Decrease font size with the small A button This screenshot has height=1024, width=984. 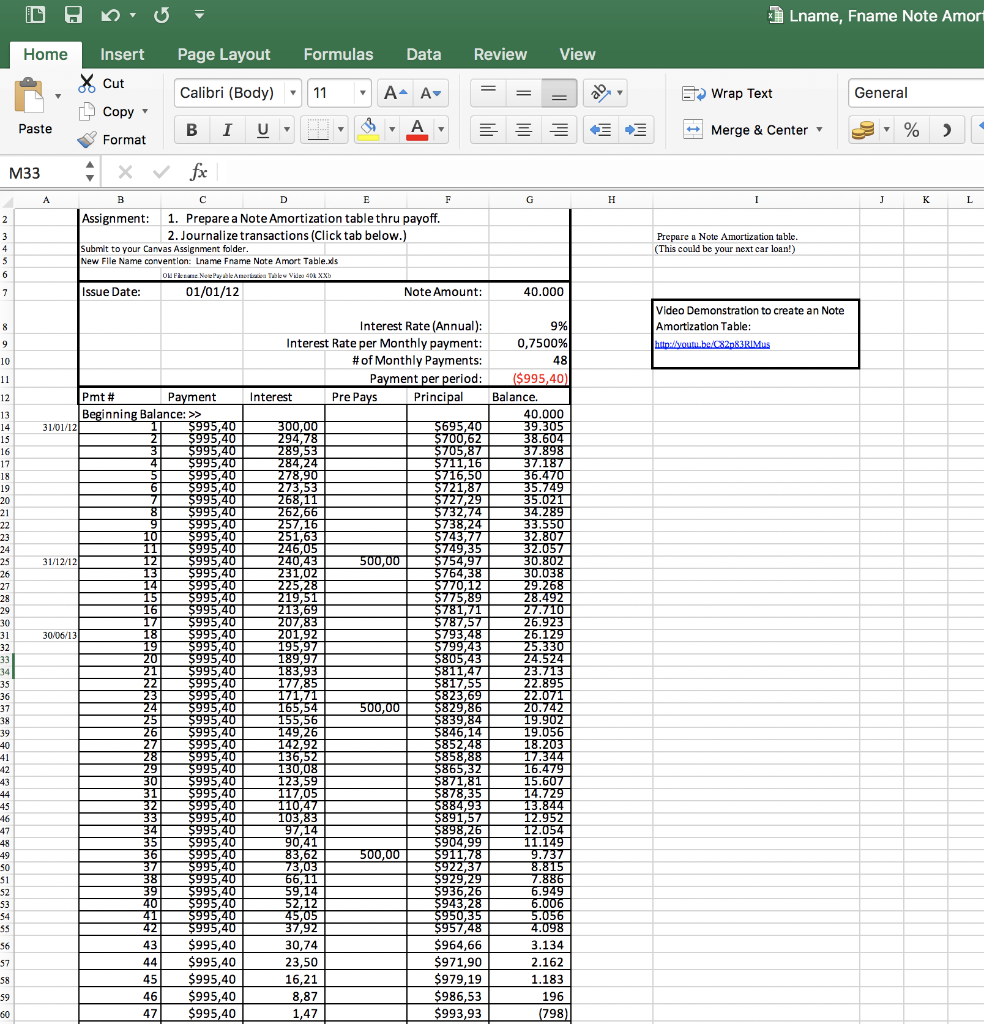[x=430, y=93]
